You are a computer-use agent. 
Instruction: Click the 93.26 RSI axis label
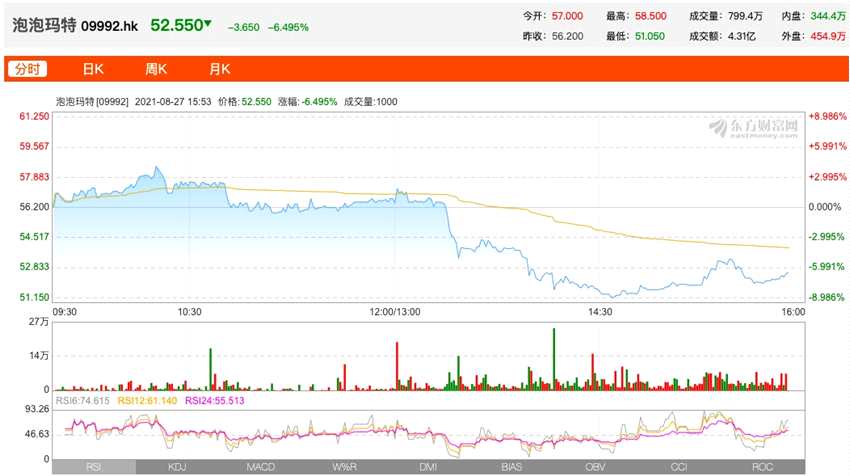(x=37, y=409)
